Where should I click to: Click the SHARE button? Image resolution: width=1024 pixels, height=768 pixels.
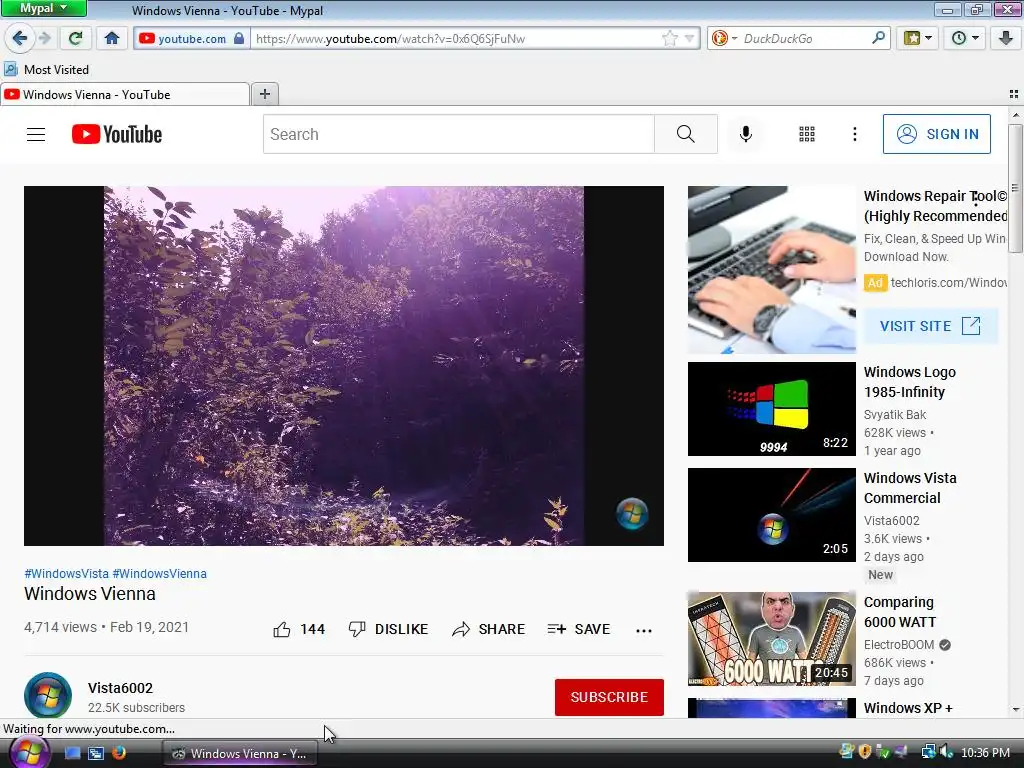click(x=488, y=630)
